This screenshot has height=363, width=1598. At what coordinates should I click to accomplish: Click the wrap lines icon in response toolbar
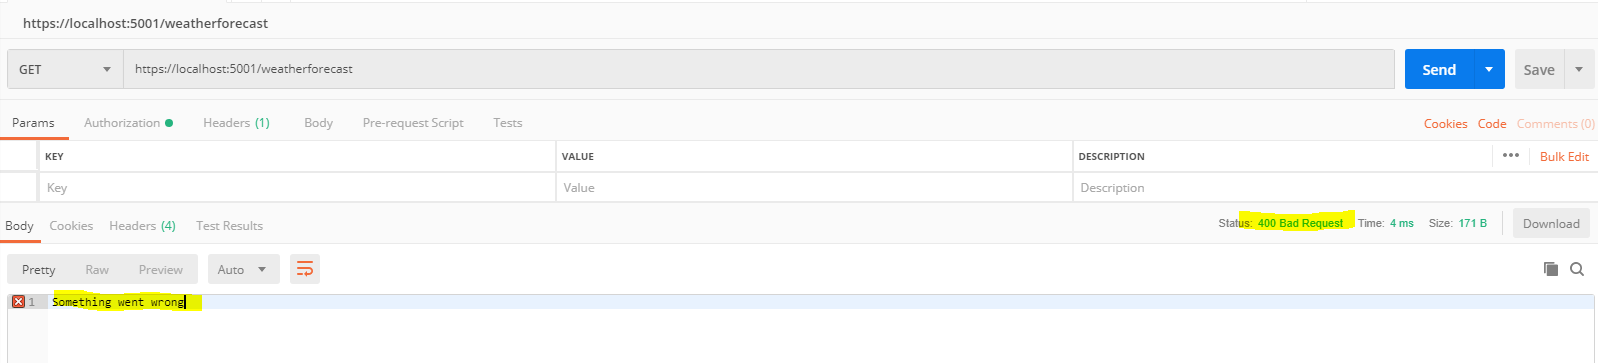pos(305,269)
